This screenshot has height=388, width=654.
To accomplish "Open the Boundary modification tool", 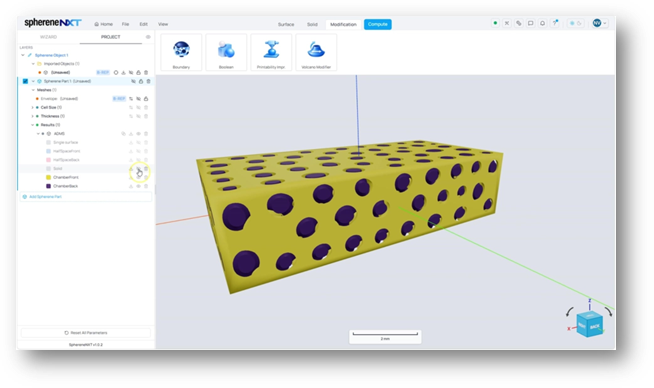I will [181, 52].
